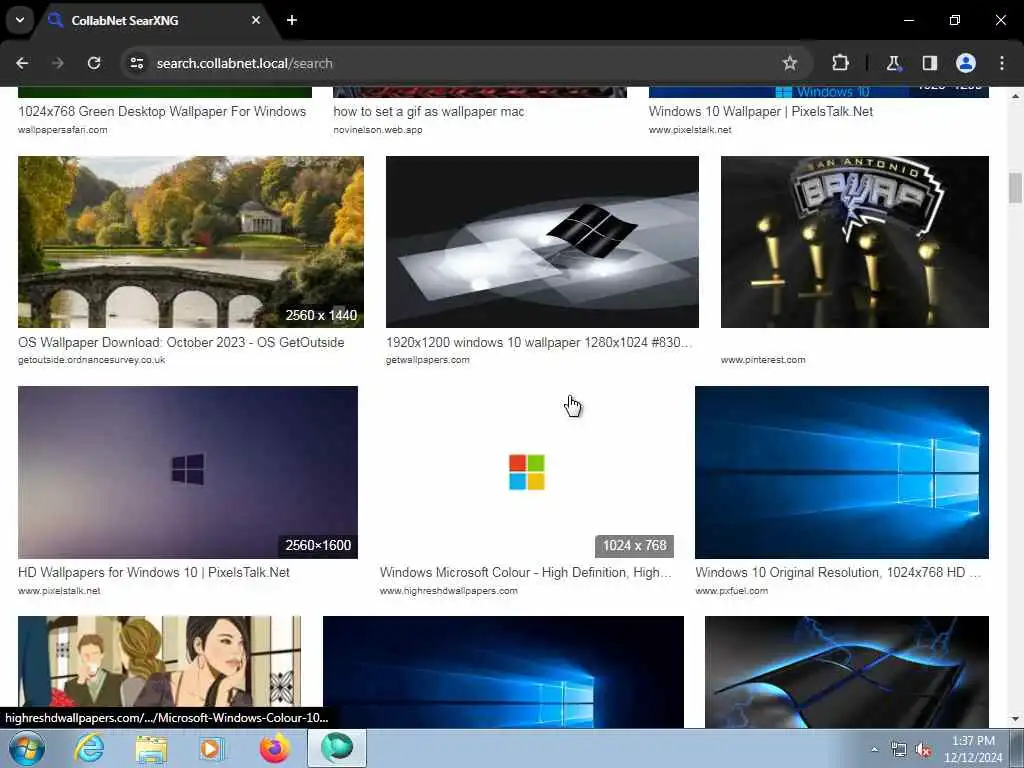Open the San Antonio Spurs thumbnail

[x=855, y=242]
